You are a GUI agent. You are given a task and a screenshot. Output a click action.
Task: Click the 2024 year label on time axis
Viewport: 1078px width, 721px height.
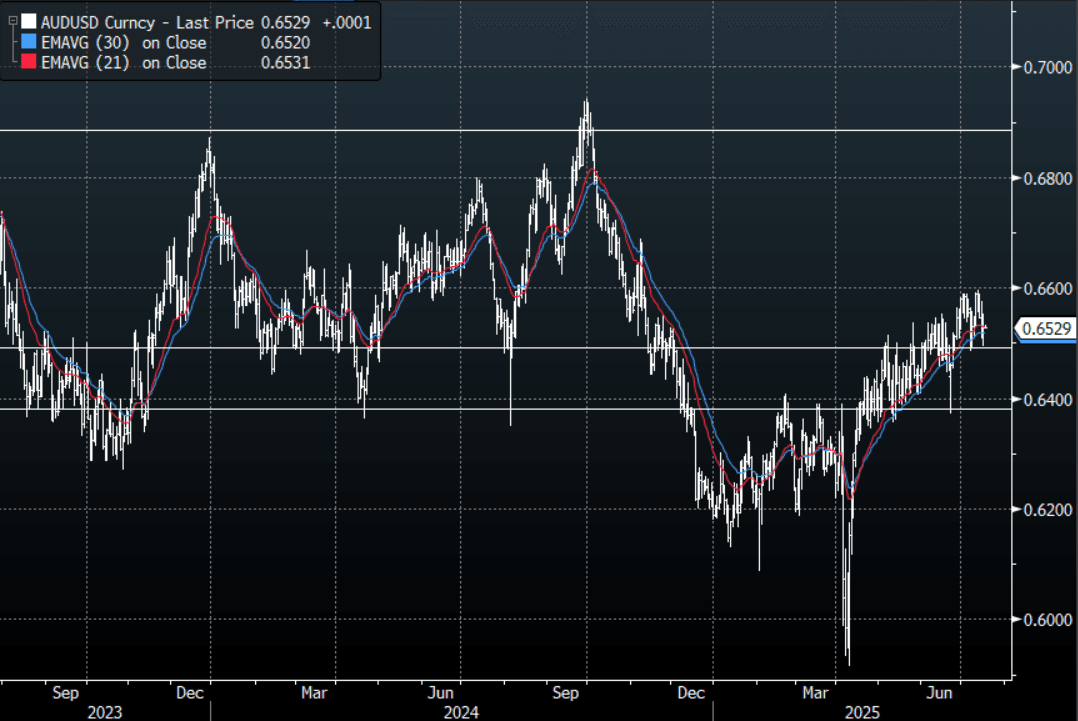coord(461,712)
